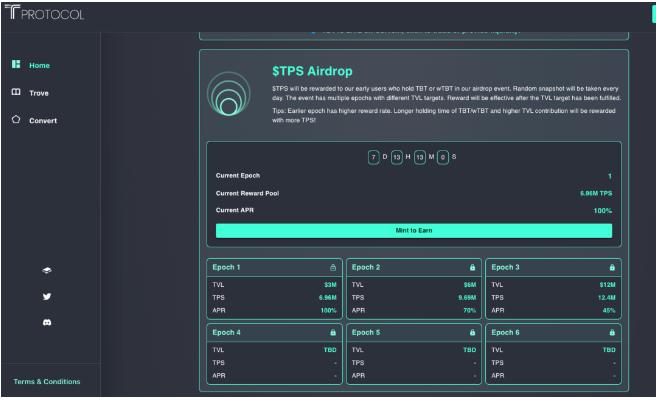The height and width of the screenshot is (401, 656).
Task: Select the Convert menu item
Action: [43, 120]
